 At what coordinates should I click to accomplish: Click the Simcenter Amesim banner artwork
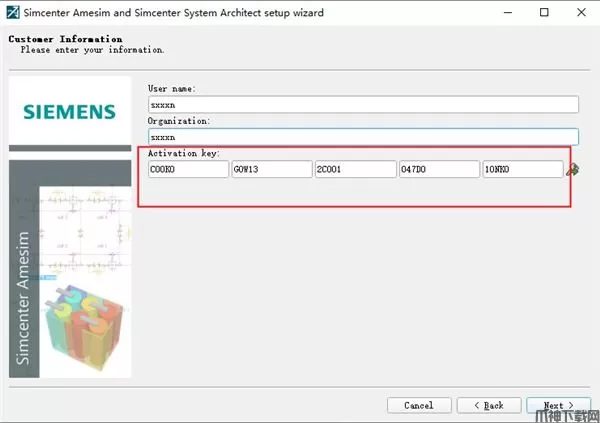[70, 270]
